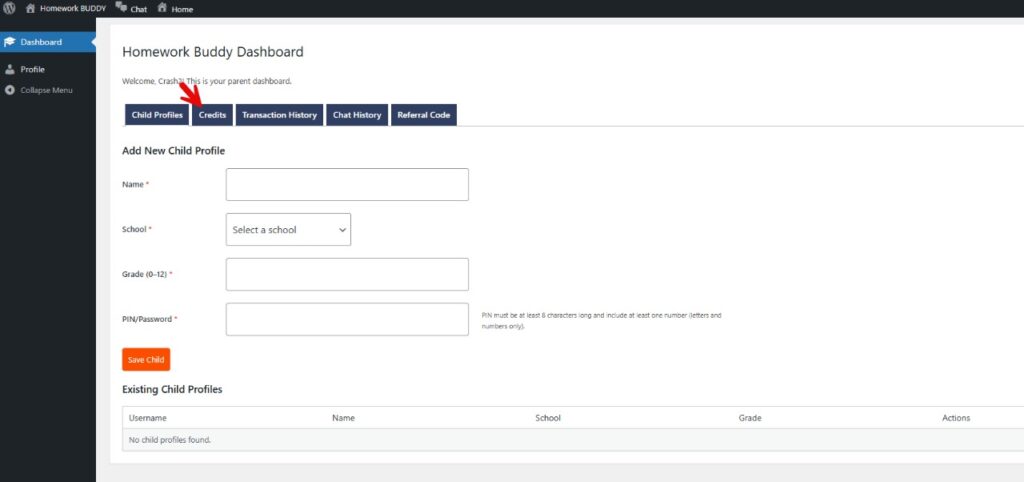1024x482 pixels.
Task: Select the Child Profiles tab
Action: click(x=157, y=115)
